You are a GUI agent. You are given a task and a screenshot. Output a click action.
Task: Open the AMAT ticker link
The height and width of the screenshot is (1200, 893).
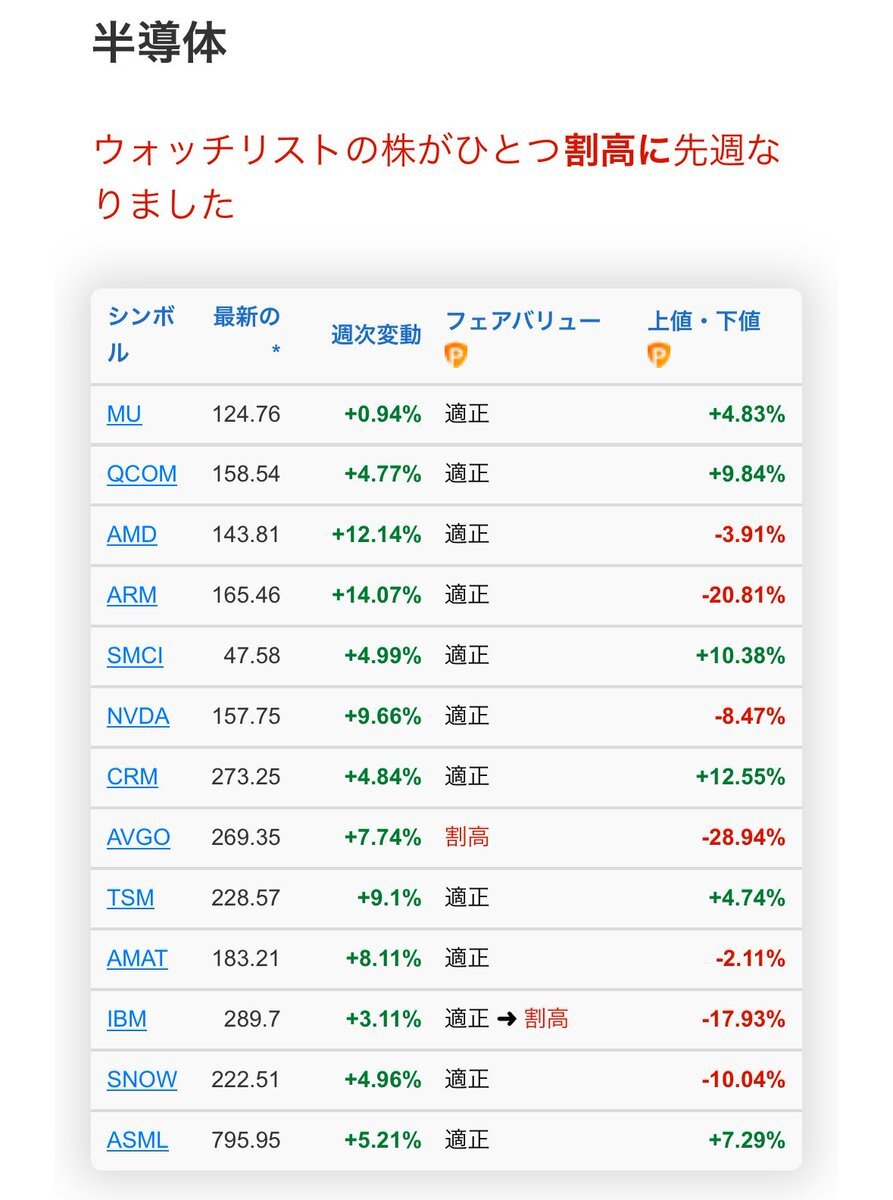click(x=137, y=958)
